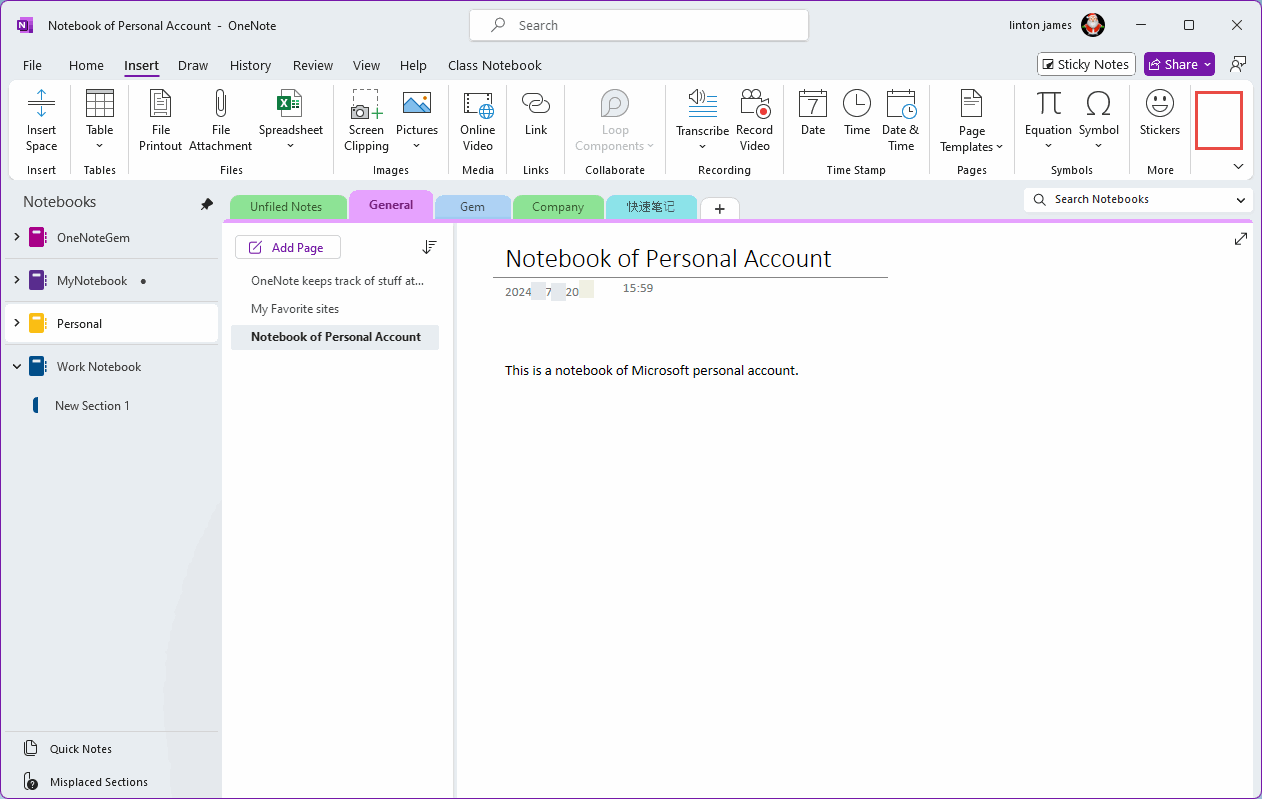Insert a File Printout
The height and width of the screenshot is (799, 1262).
pos(160,120)
